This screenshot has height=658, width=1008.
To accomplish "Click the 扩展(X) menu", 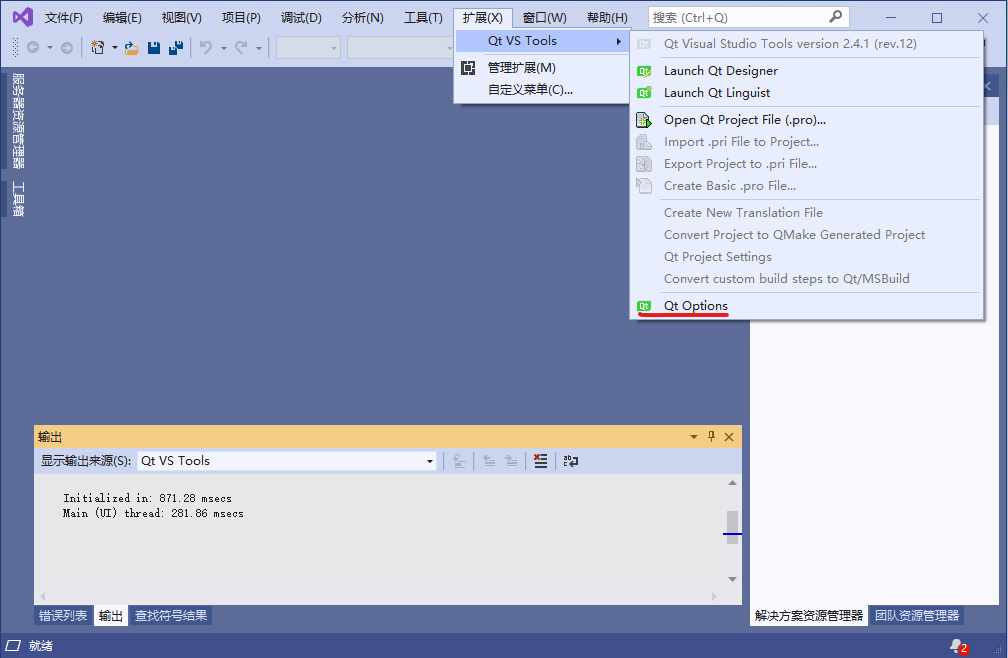I will pos(483,17).
